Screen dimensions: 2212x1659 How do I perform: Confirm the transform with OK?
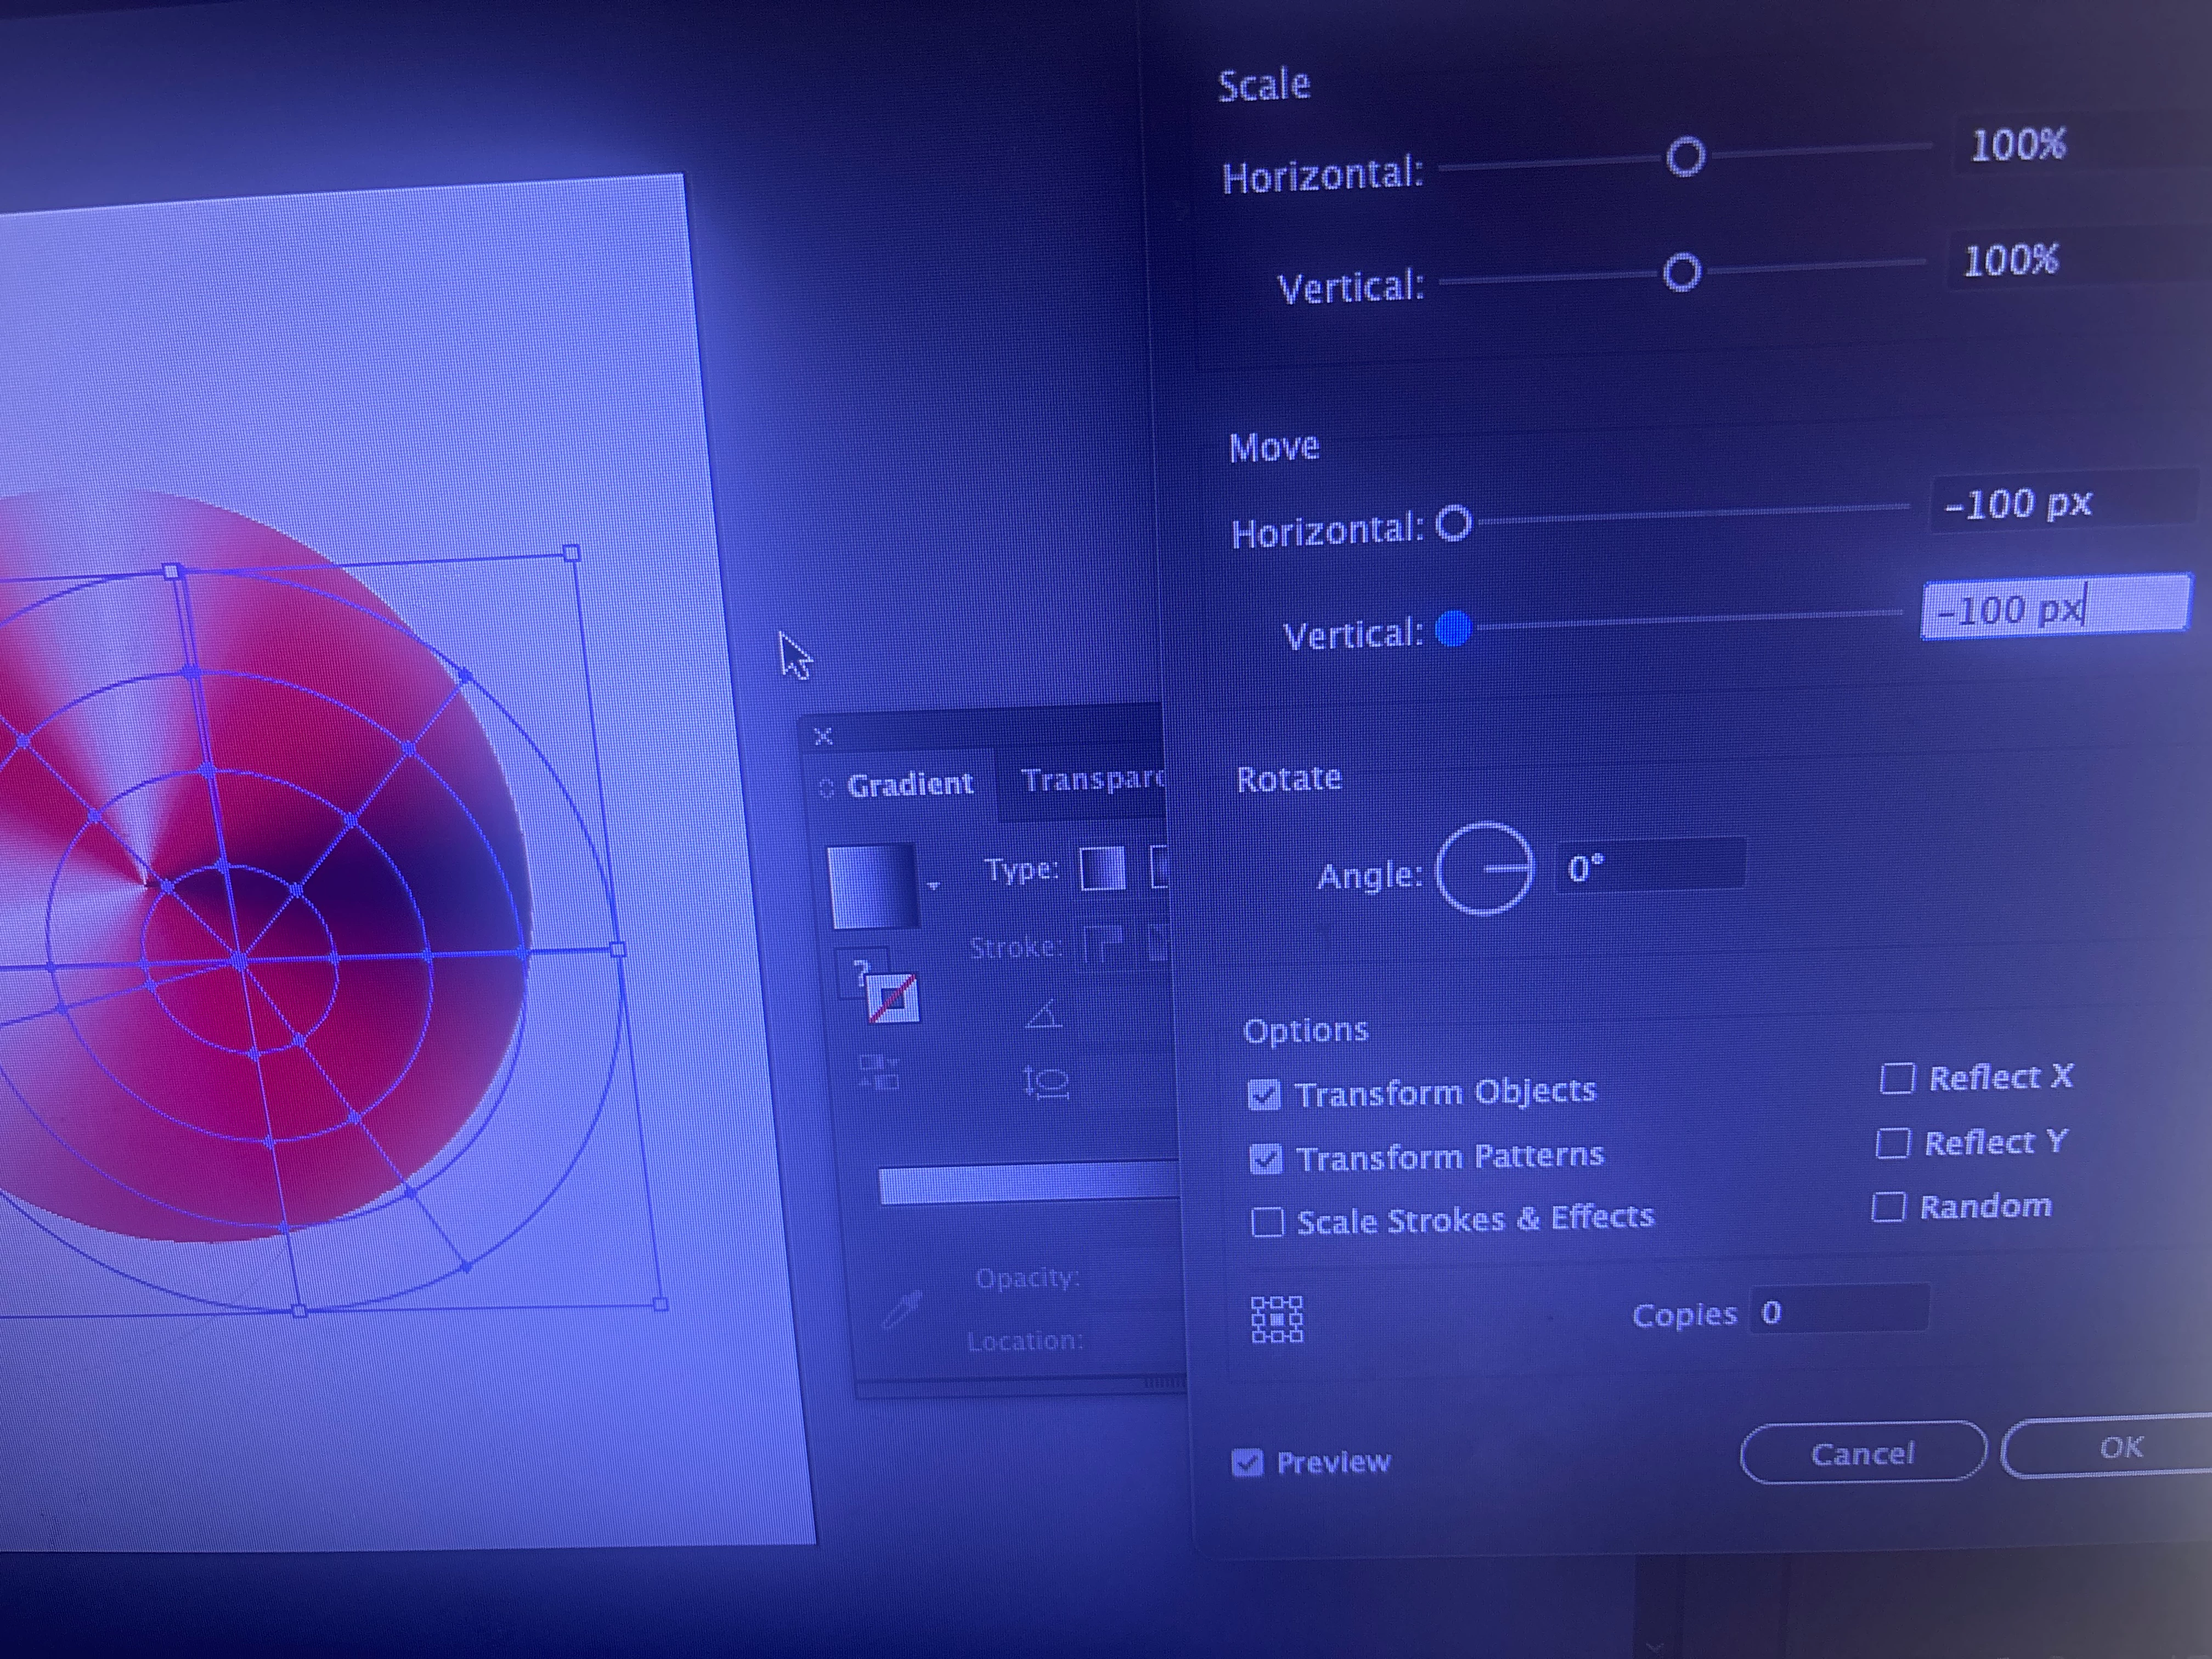click(x=2120, y=1447)
